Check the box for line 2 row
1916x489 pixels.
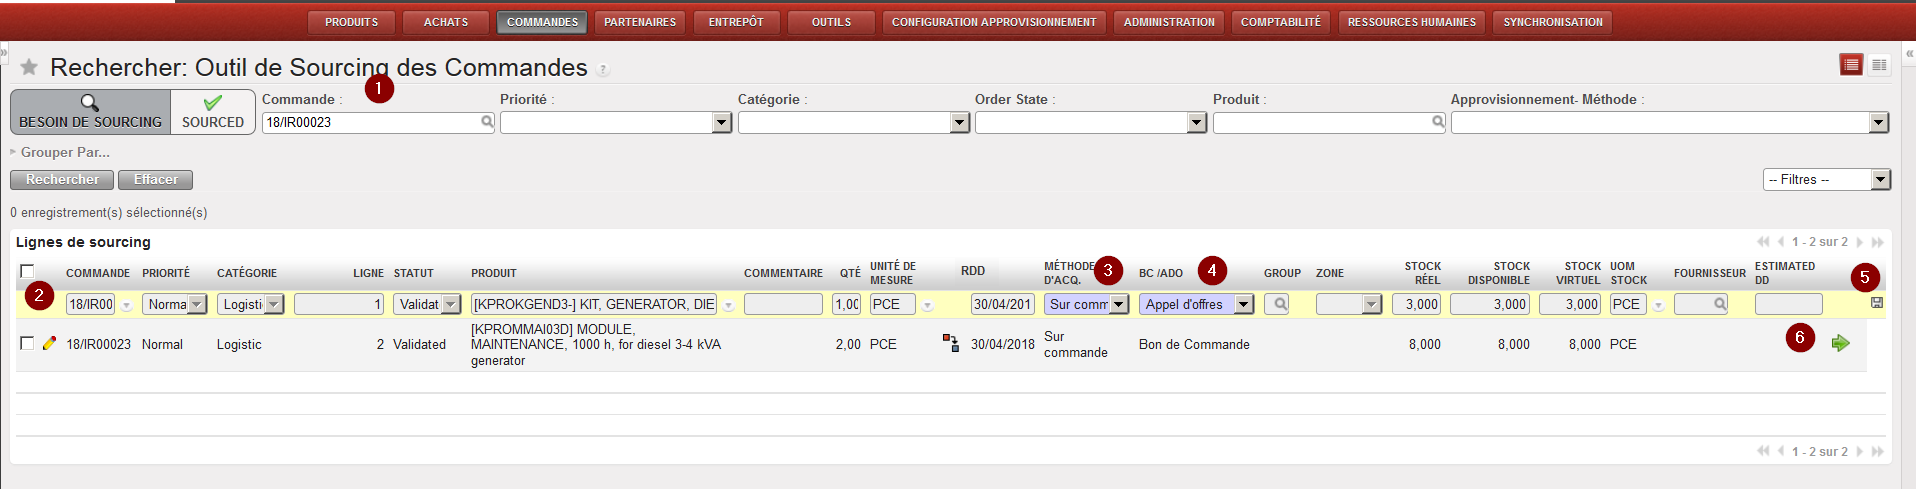(x=27, y=343)
